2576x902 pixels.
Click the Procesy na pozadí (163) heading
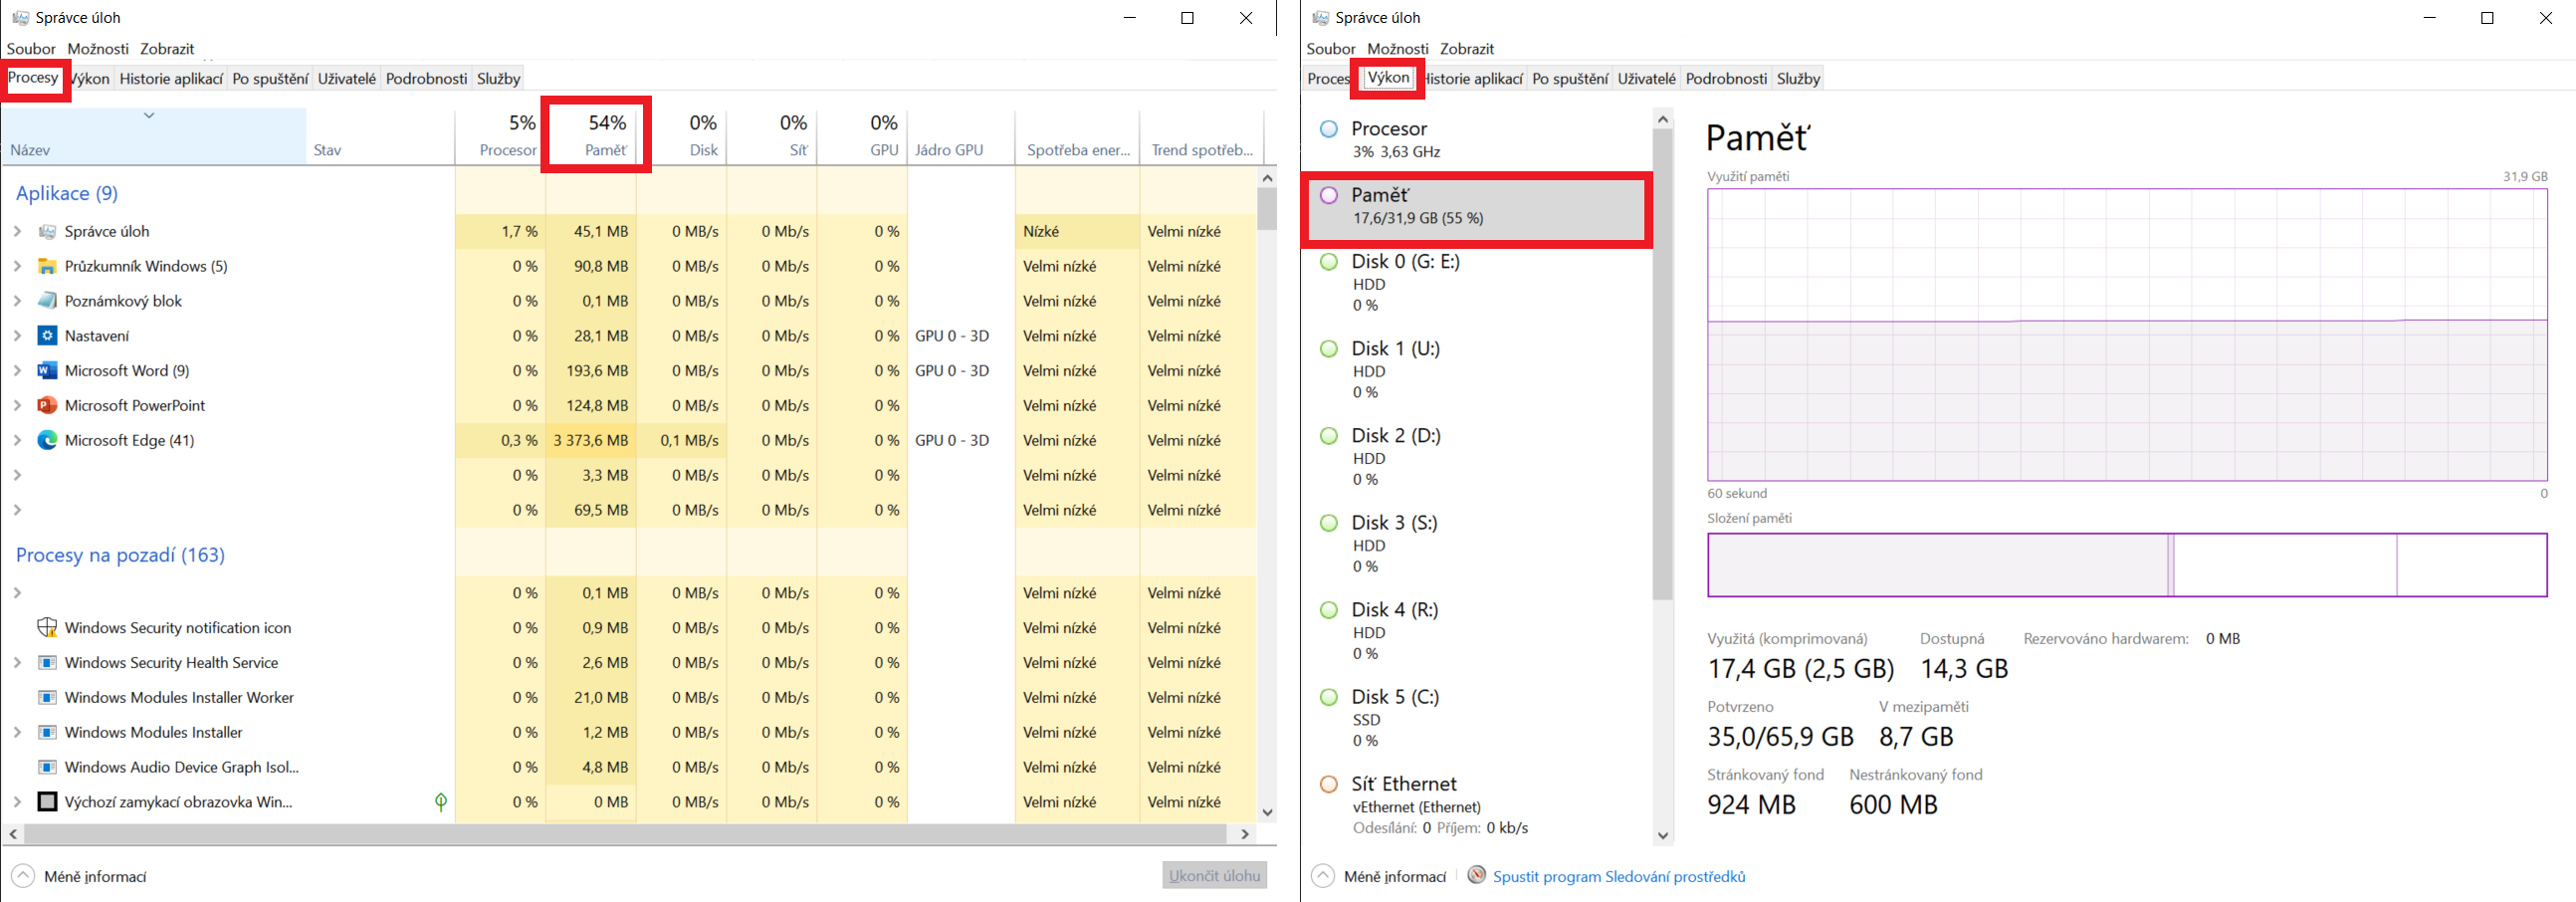coord(120,555)
